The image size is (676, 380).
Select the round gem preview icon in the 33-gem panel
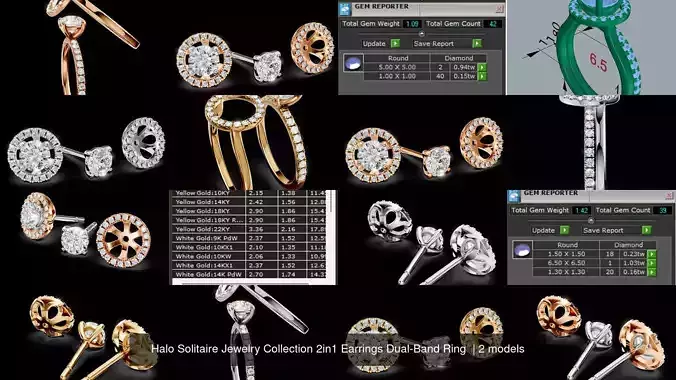(x=522, y=250)
